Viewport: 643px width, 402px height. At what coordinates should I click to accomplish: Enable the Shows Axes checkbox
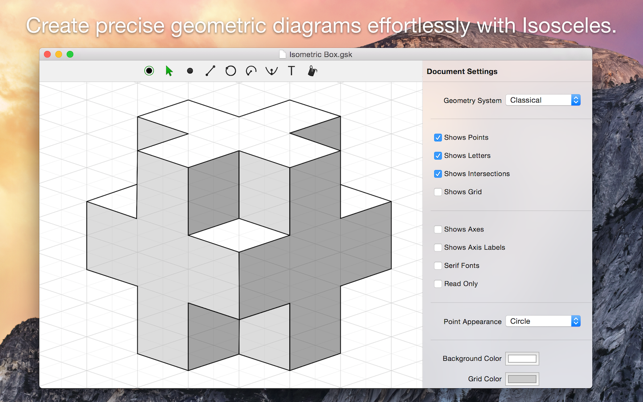point(438,229)
